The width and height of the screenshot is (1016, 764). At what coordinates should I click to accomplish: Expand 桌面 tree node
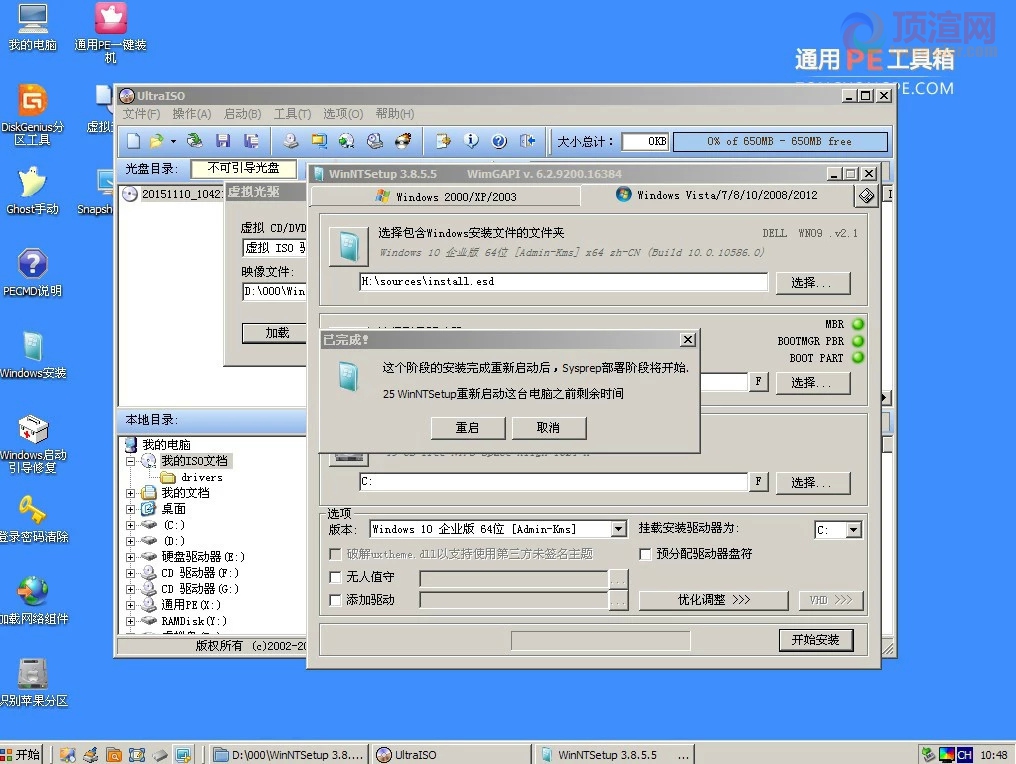tap(130, 509)
